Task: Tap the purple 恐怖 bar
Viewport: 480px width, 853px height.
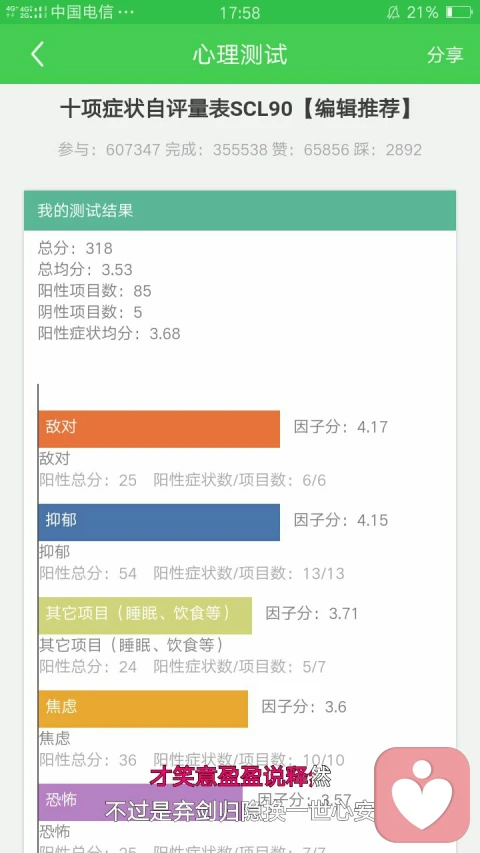Action: [x=140, y=802]
